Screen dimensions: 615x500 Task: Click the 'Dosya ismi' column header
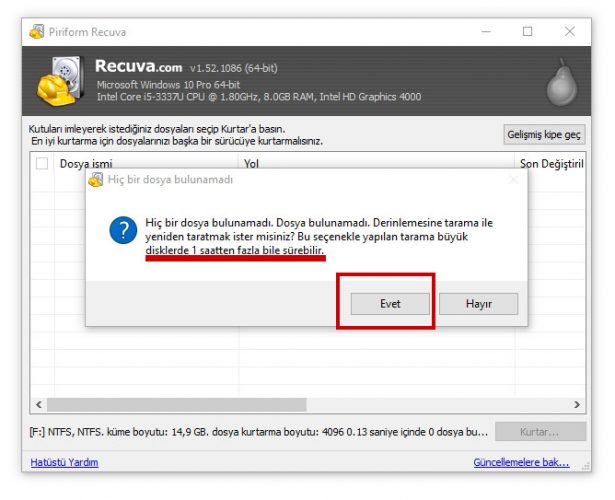pos(86,164)
